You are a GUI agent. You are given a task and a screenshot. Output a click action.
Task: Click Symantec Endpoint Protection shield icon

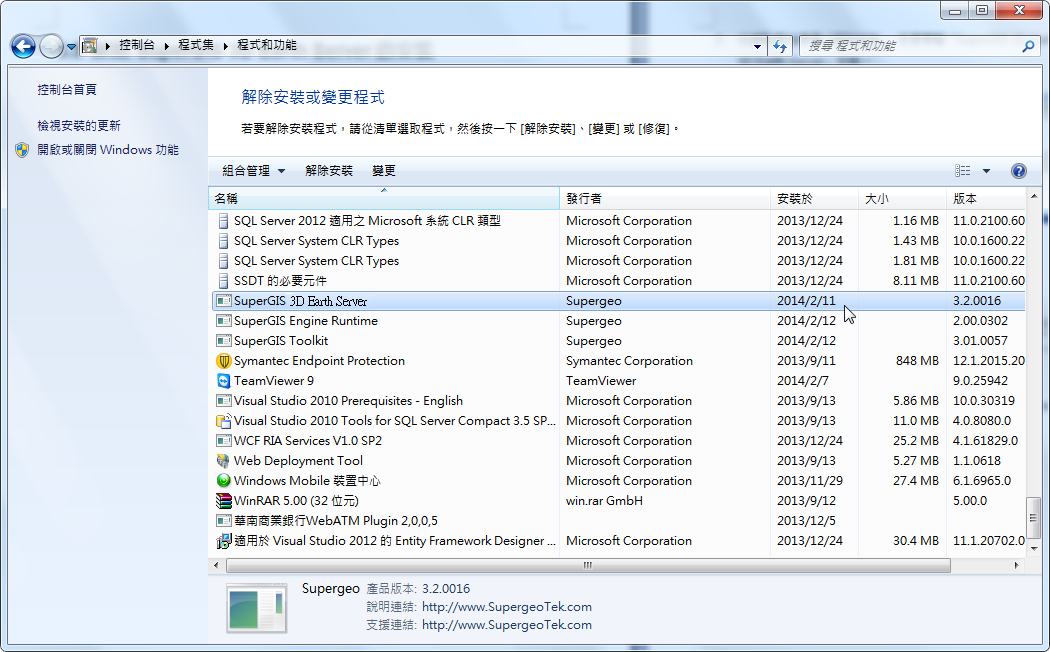224,361
